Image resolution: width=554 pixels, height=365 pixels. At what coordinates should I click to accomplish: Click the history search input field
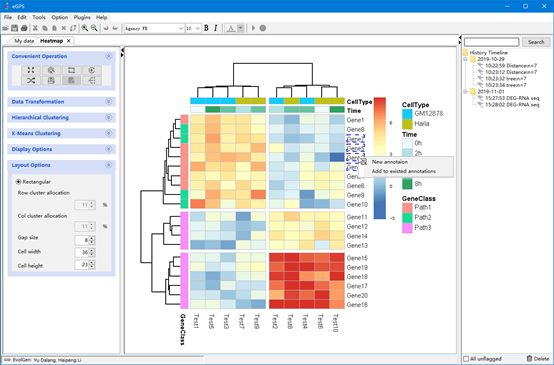point(491,42)
